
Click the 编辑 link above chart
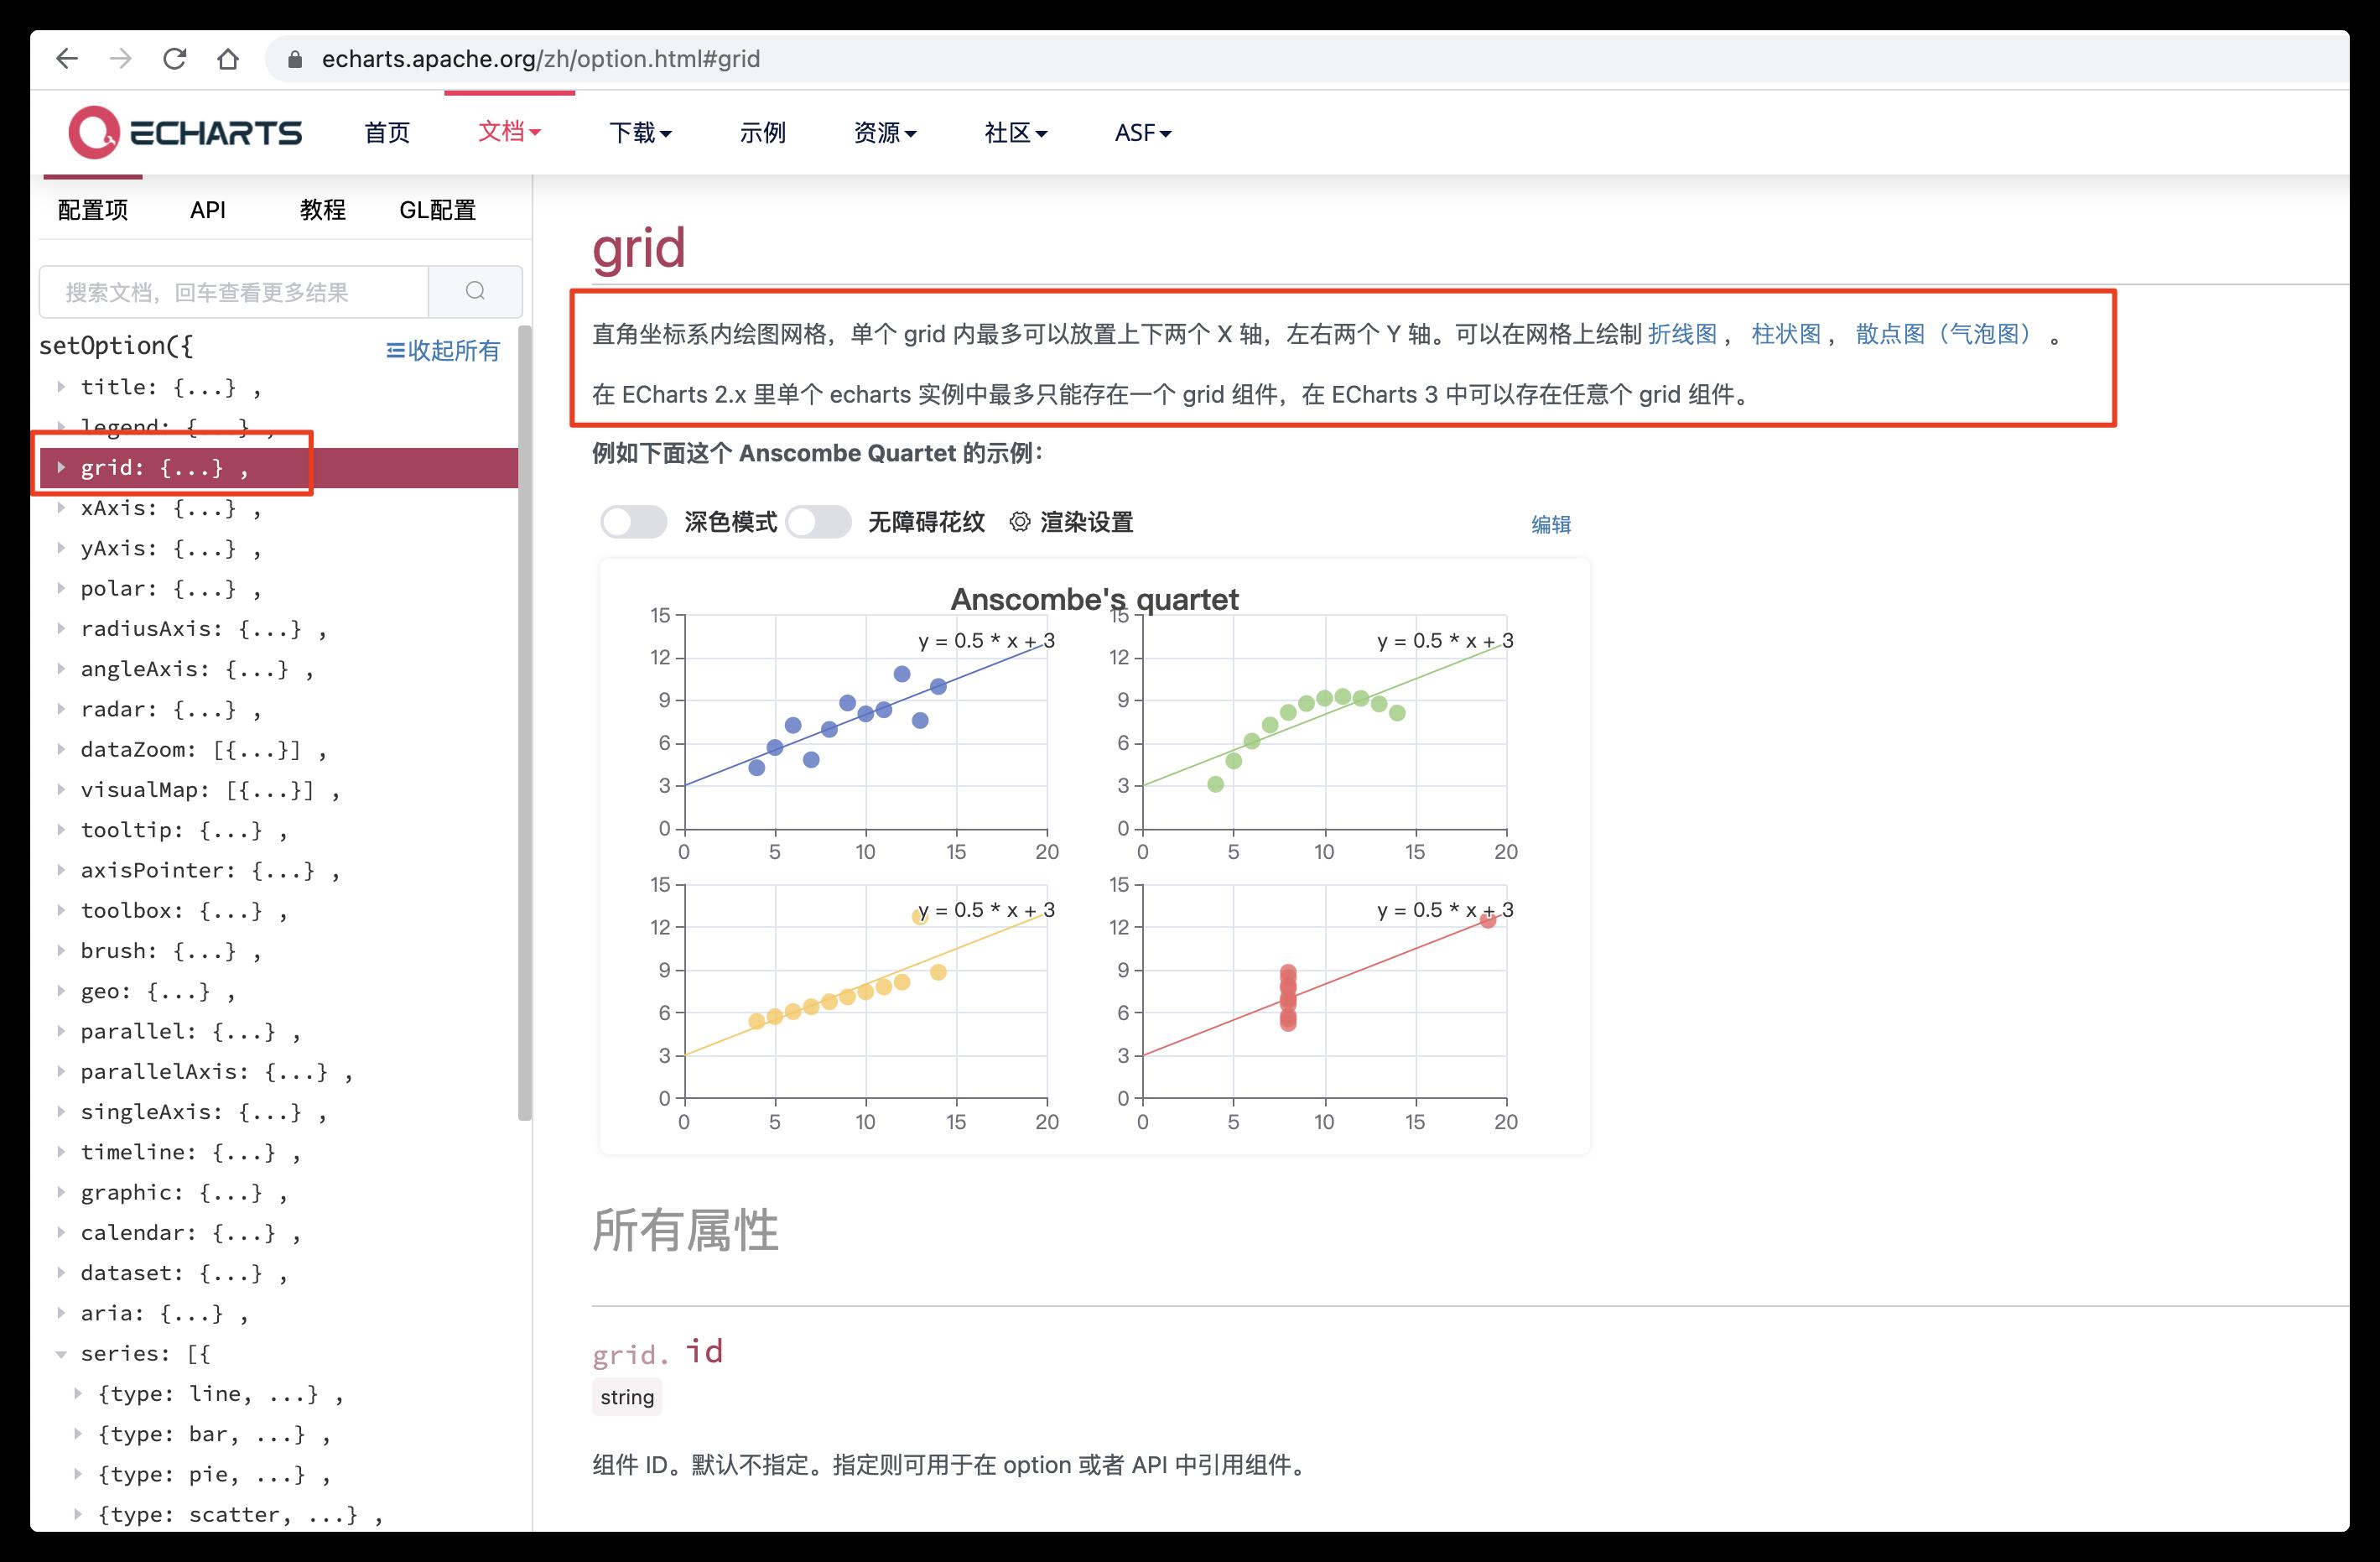point(1551,524)
